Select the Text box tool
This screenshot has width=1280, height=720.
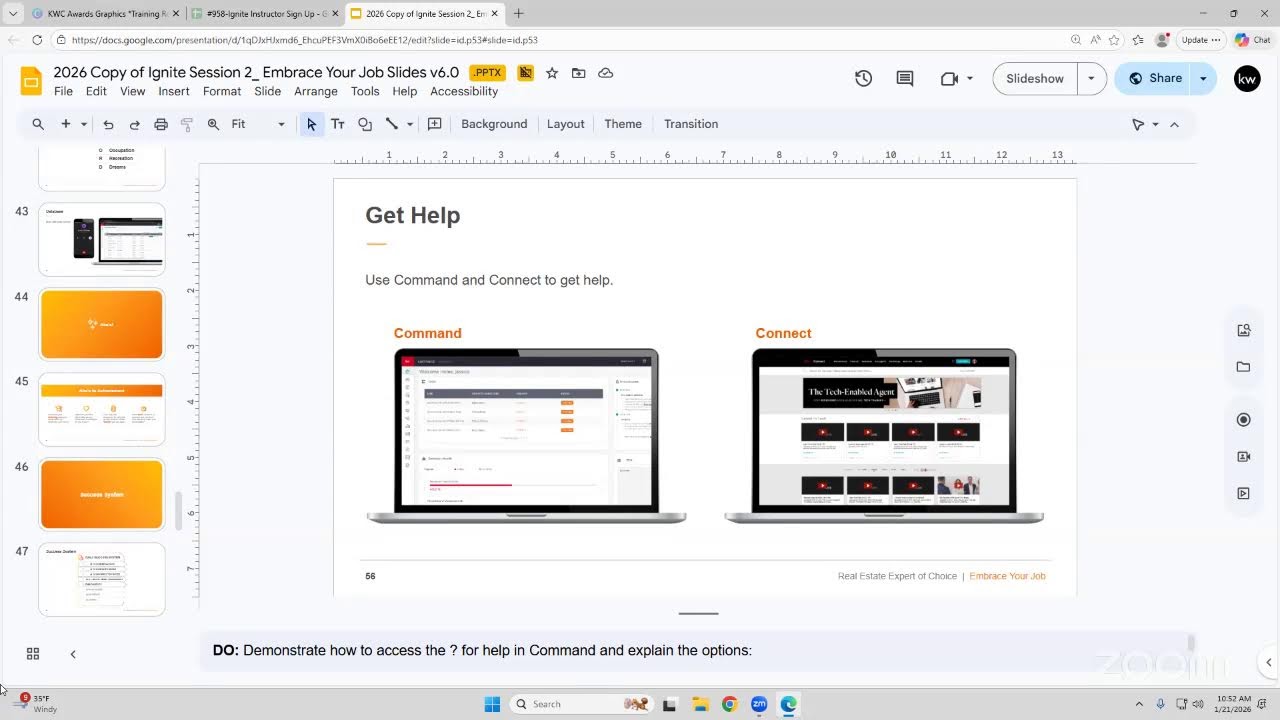[338, 124]
